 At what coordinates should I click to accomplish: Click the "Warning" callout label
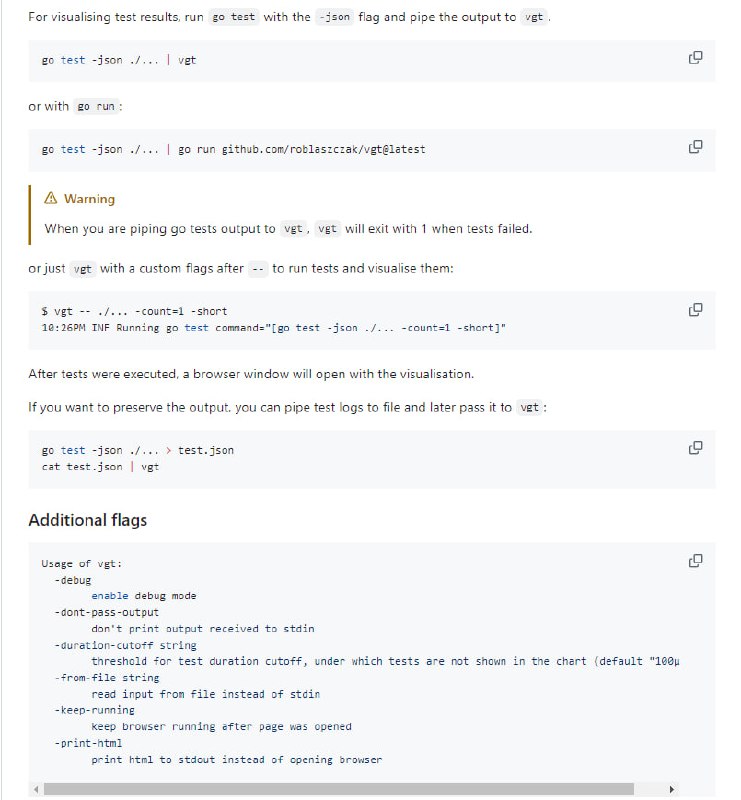[89, 199]
